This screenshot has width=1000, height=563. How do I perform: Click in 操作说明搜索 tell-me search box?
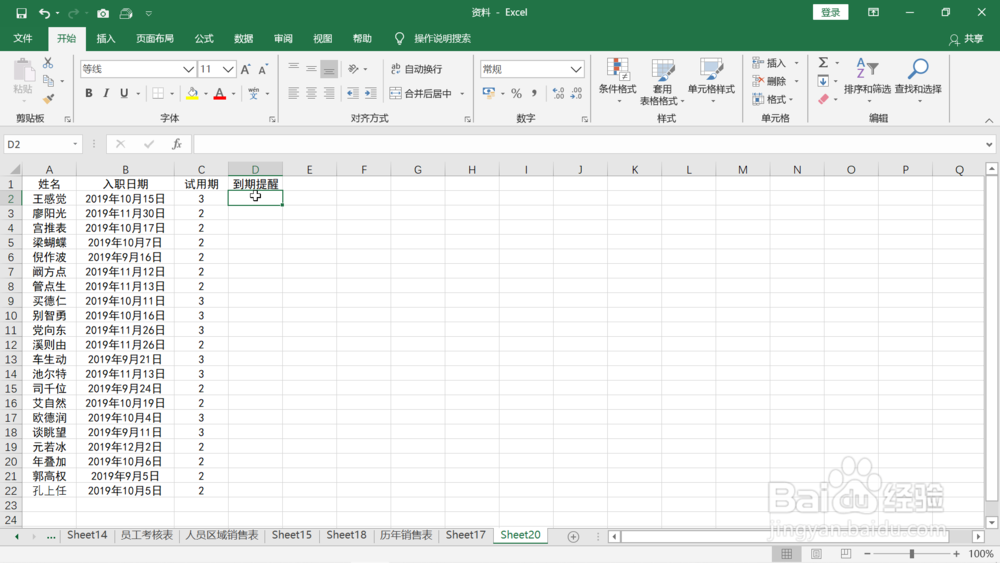[442, 38]
